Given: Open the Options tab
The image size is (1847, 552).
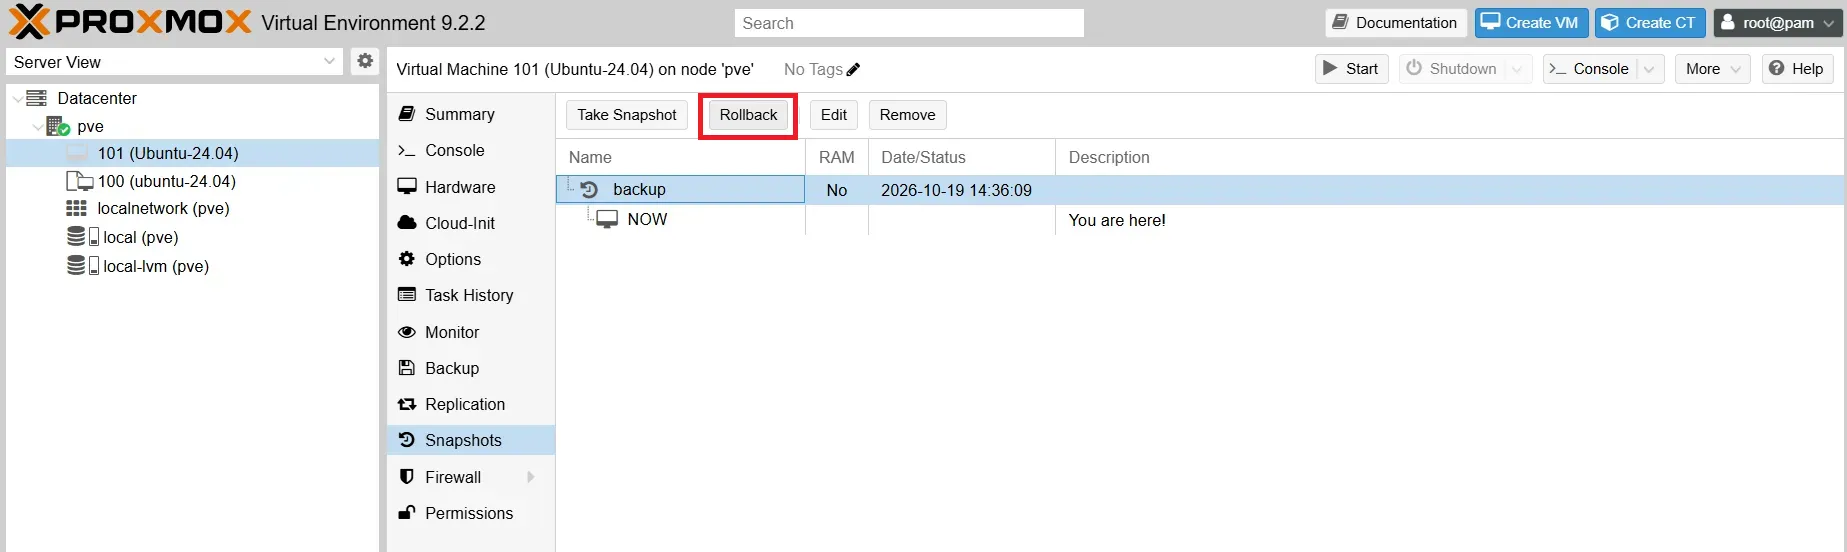Looking at the screenshot, I should click(471, 259).
